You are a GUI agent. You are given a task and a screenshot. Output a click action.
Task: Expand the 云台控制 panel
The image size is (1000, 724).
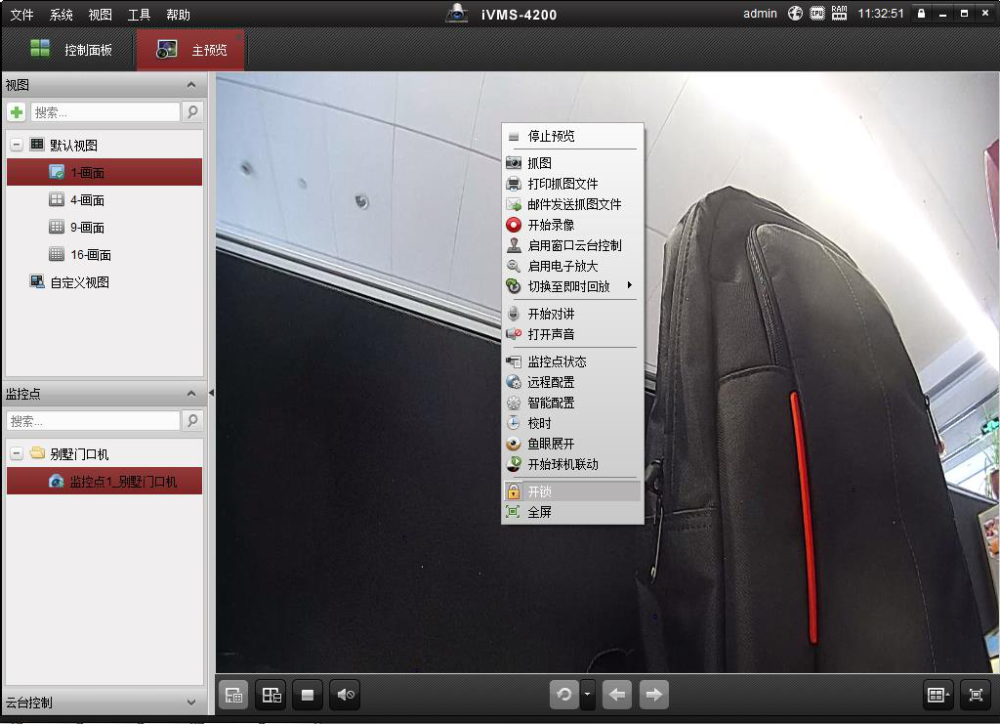click(x=191, y=702)
